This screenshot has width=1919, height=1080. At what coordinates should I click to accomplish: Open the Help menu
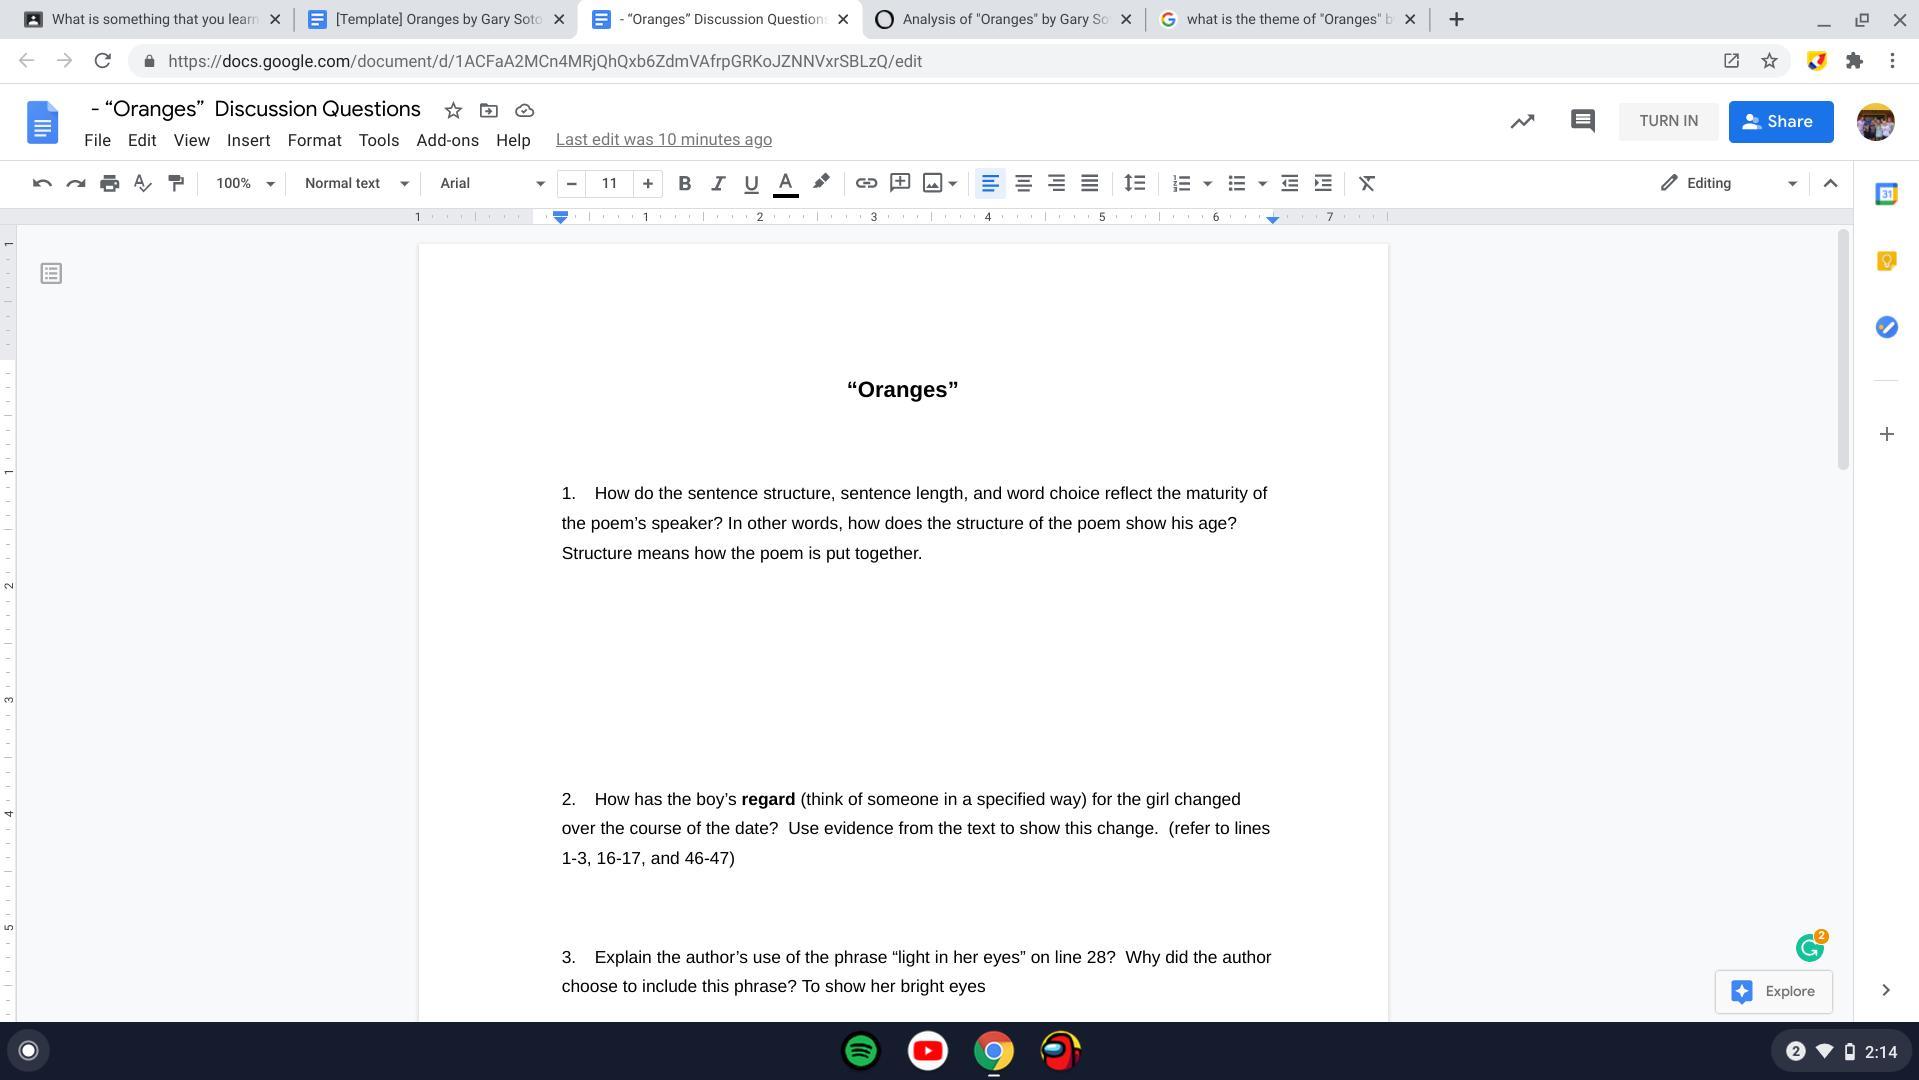click(x=513, y=140)
